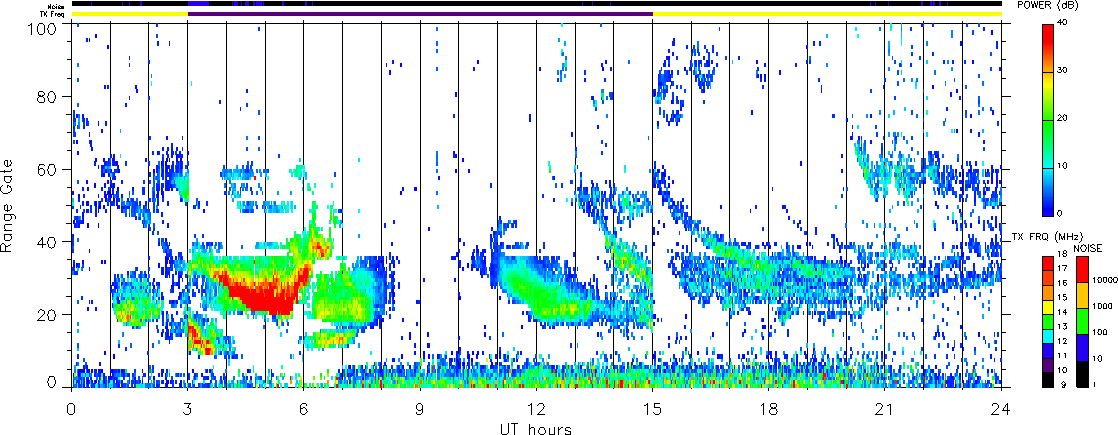Click the UT hours tick label "18"
Viewport: 1118px width, 435px height.
tap(769, 409)
